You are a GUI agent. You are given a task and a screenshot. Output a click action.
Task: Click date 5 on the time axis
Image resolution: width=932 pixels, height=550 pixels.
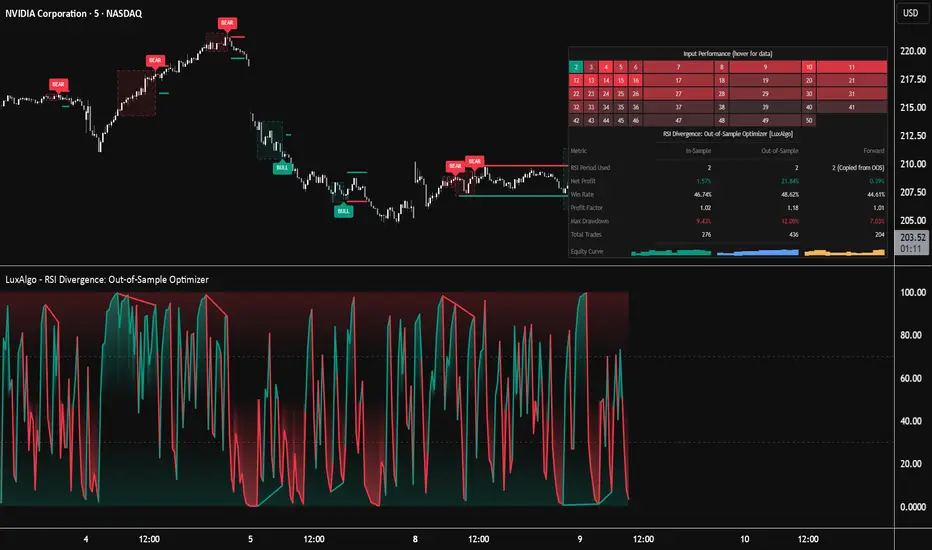250,539
